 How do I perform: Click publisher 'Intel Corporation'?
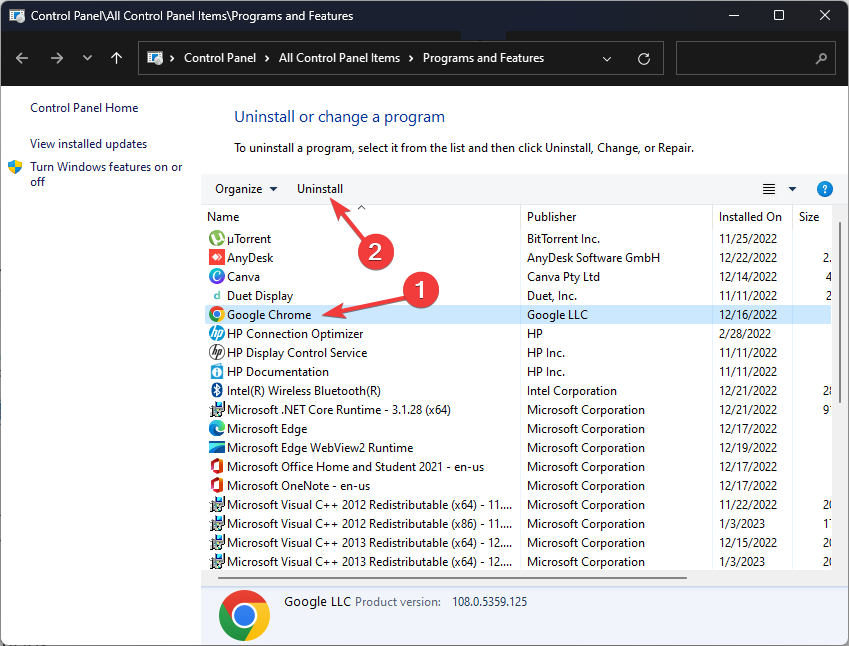pos(572,390)
